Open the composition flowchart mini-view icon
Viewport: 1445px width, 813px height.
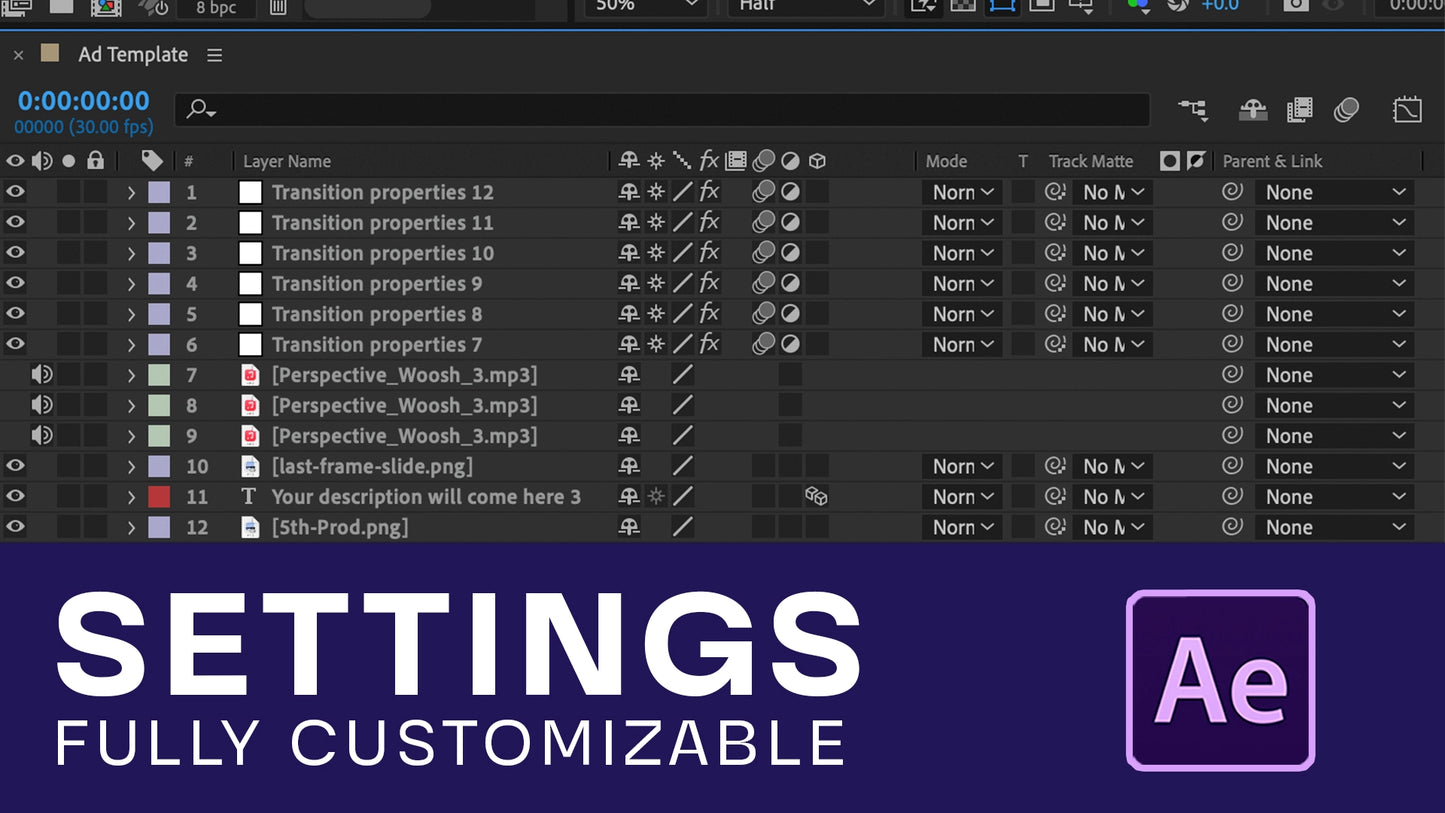click(x=1192, y=110)
